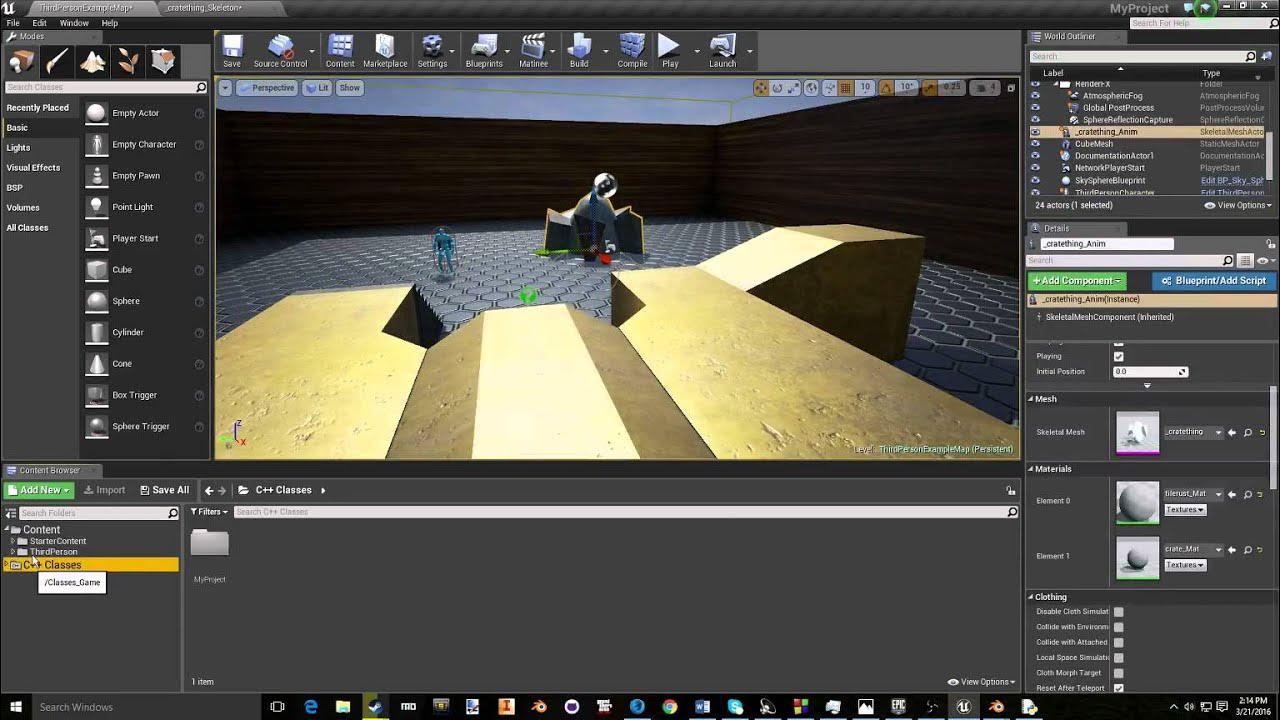
Task: Toggle world coordinate system globe icon
Action: 812,88
